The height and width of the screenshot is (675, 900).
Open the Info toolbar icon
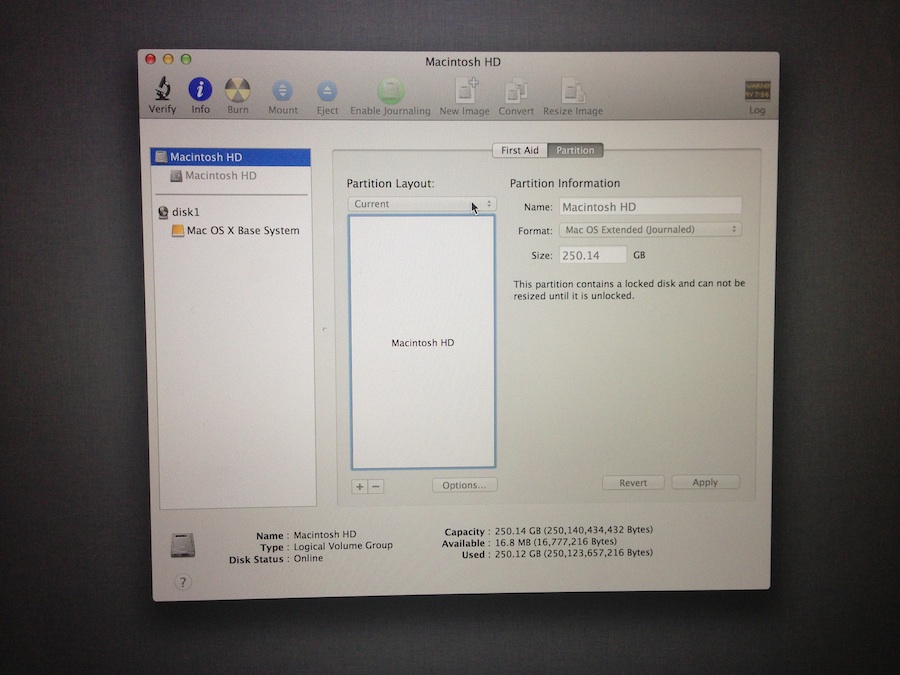coord(200,90)
